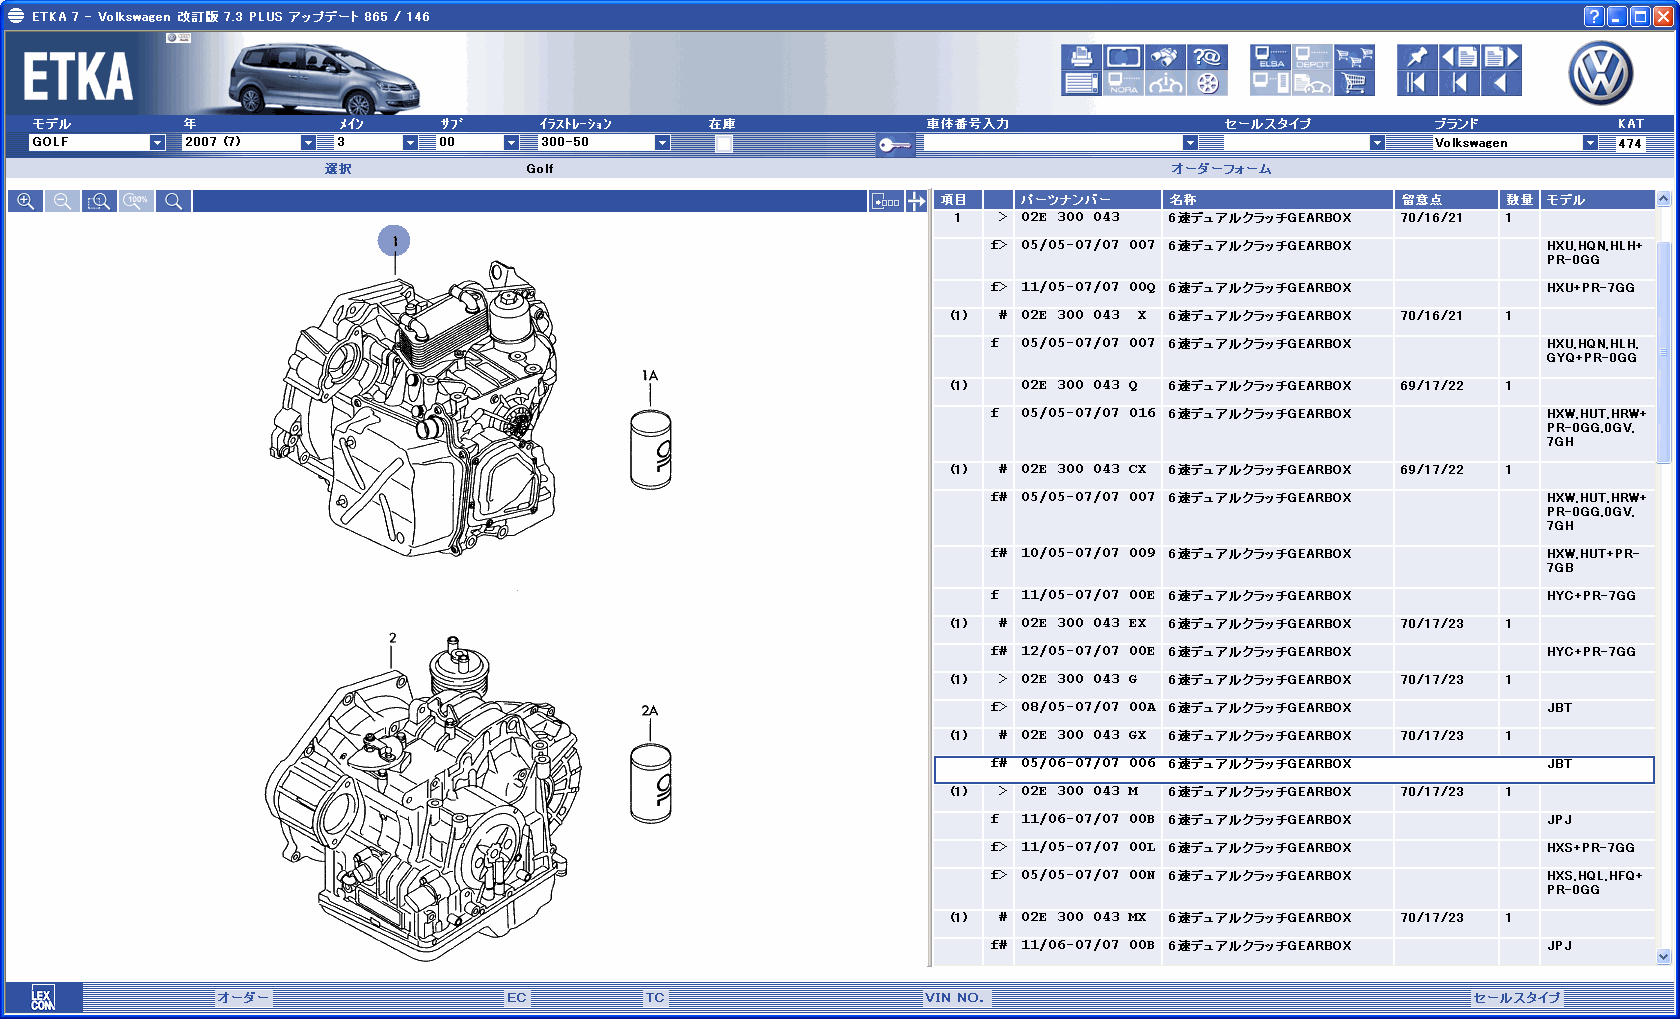Screen dimensions: 1680x1019
Task: Click the LEX COM logo icon
Action: click(x=42, y=998)
